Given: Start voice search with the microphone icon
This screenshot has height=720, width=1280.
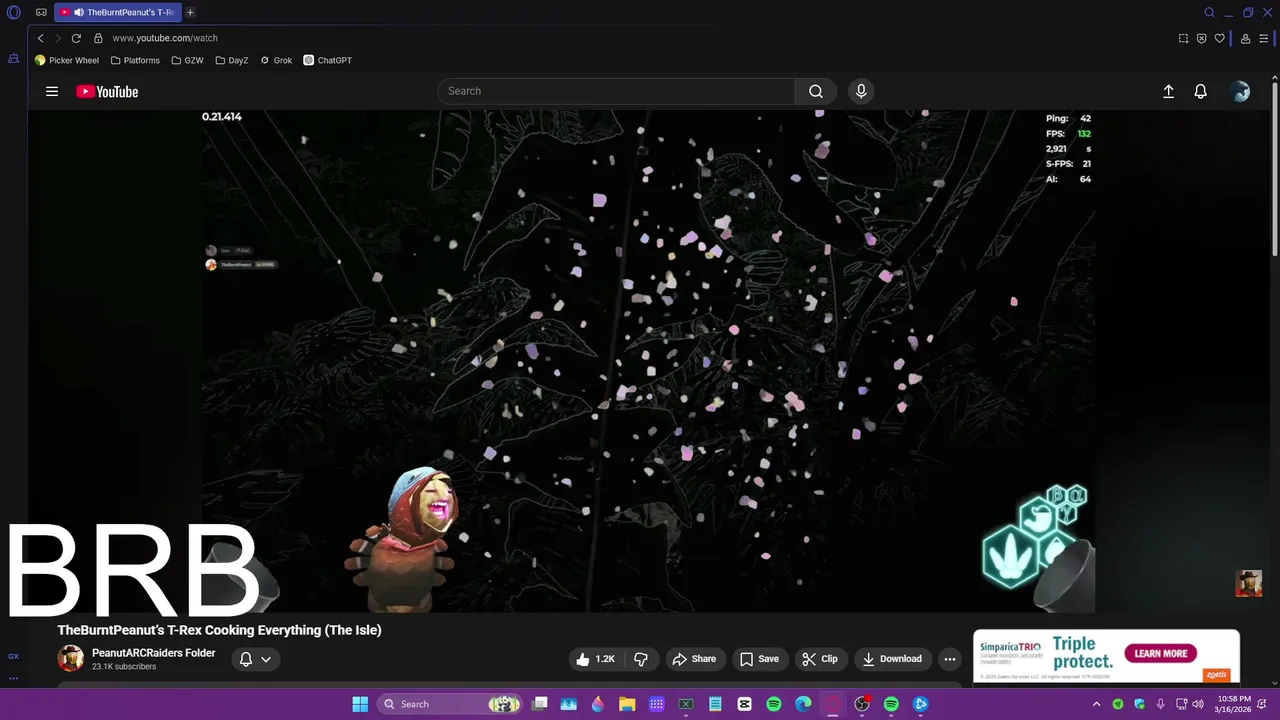Looking at the screenshot, I should click(x=861, y=91).
